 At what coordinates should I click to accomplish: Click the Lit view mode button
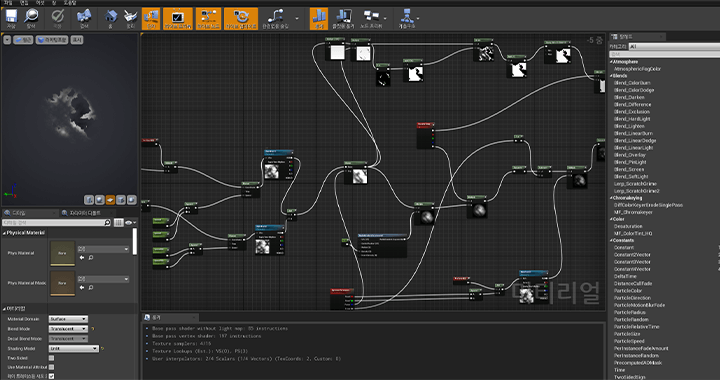52,40
